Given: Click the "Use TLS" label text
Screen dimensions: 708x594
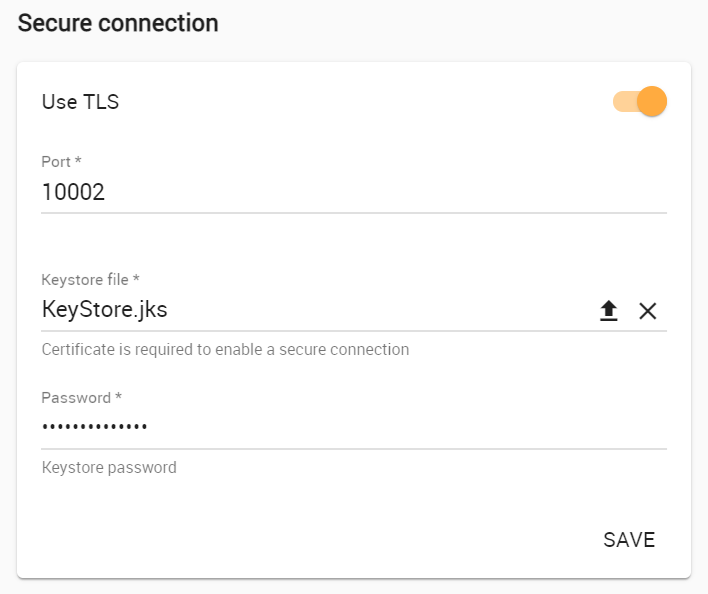Looking at the screenshot, I should coord(80,101).
